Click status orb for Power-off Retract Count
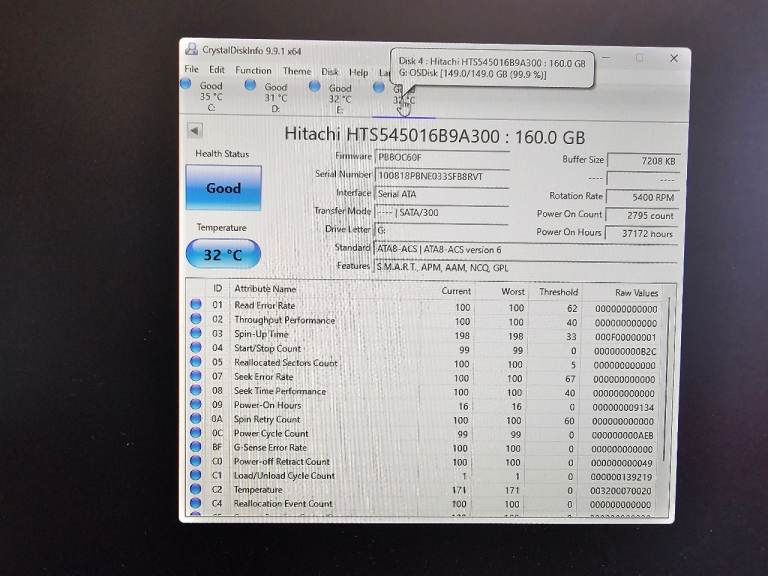The width and height of the screenshot is (768, 576). tap(196, 460)
